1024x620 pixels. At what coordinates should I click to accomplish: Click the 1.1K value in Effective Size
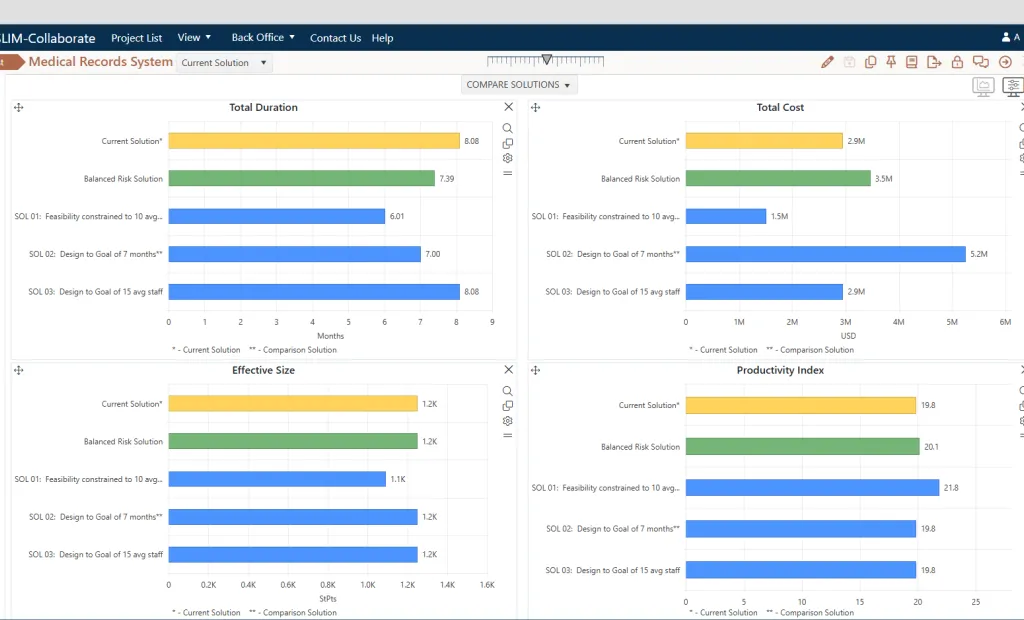coord(398,479)
